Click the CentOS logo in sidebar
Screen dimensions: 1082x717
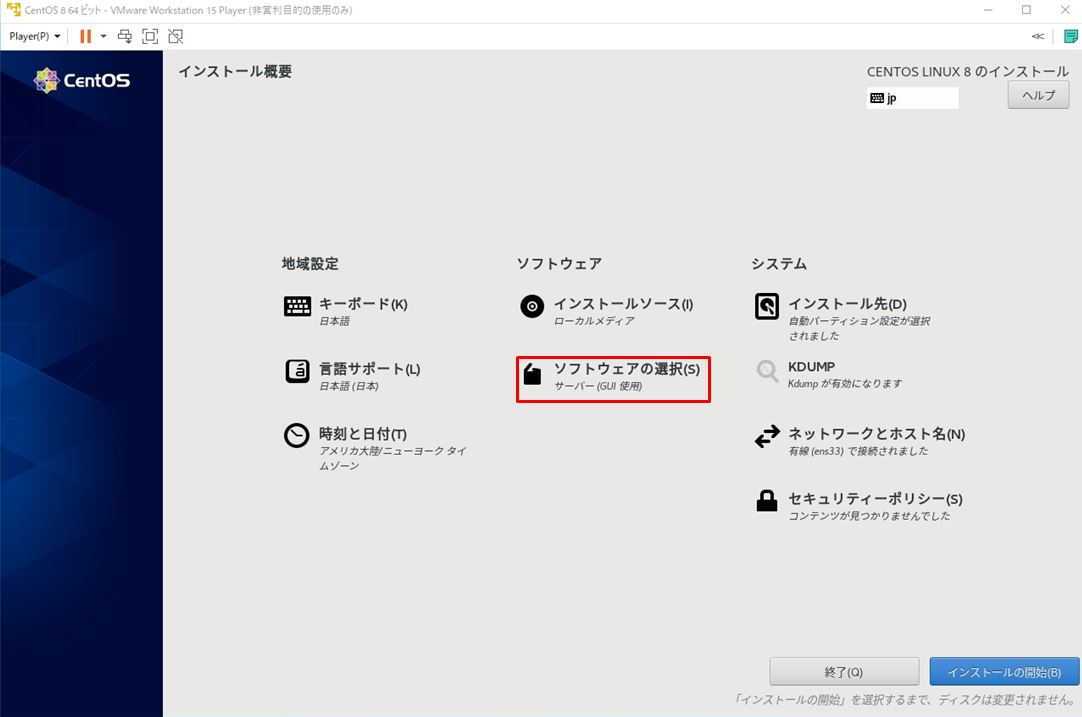click(81, 80)
